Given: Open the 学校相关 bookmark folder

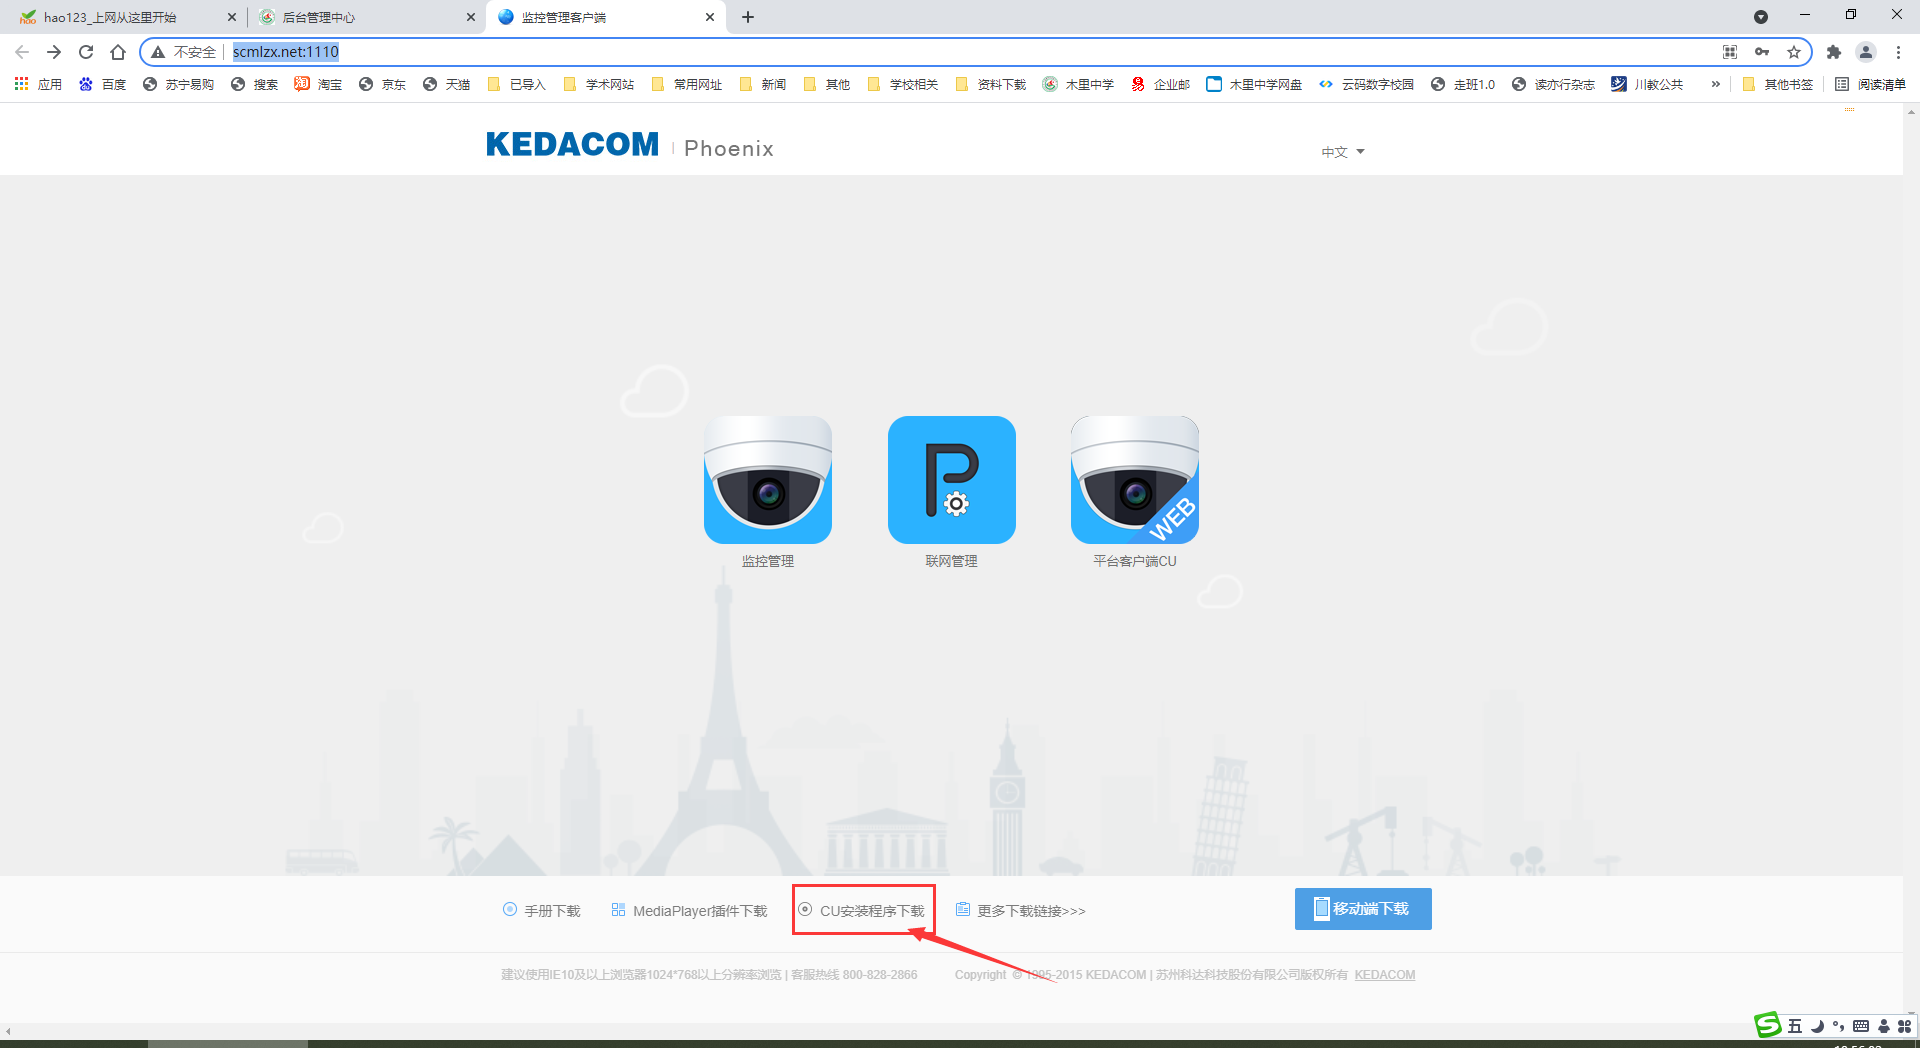Looking at the screenshot, I should [902, 84].
